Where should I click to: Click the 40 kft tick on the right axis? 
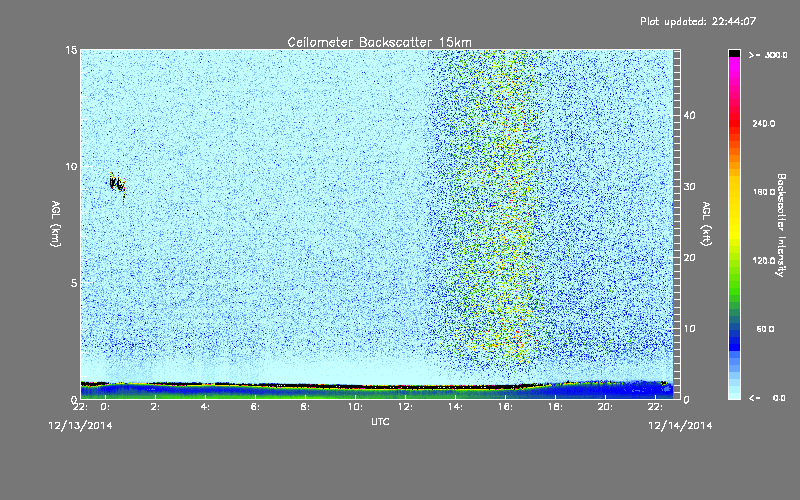point(689,115)
